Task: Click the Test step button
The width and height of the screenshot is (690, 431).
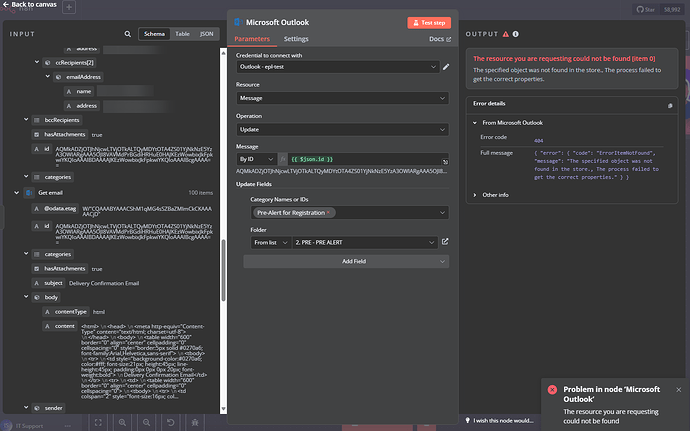Action: 429,22
